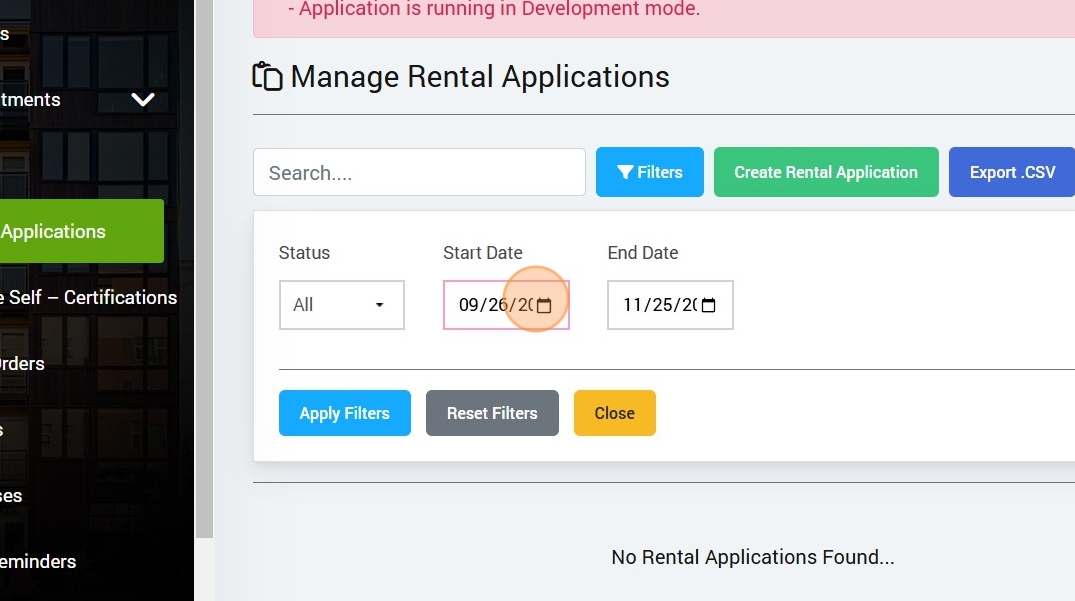Open the End Date calendar picker icon
Image resolution: width=1075 pixels, height=601 pixels.
[709, 306]
